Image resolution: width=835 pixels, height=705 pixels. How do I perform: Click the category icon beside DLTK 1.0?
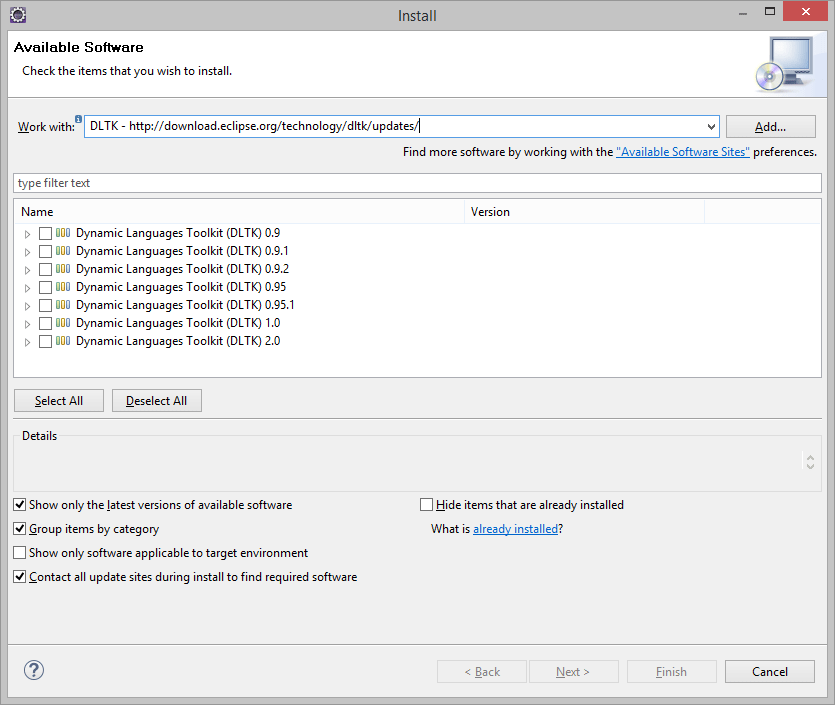[x=63, y=323]
